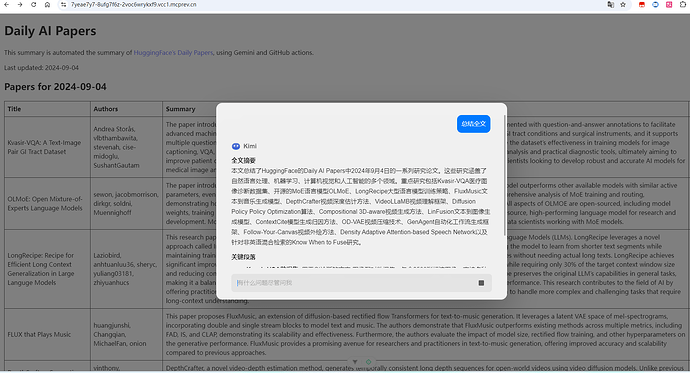Click the green diamond icon at page bottom
The image size is (690, 373).
point(368,362)
